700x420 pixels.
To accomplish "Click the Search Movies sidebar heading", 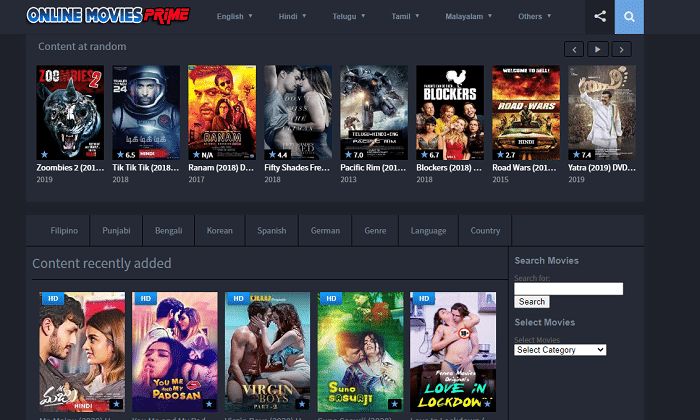I will (x=546, y=261).
